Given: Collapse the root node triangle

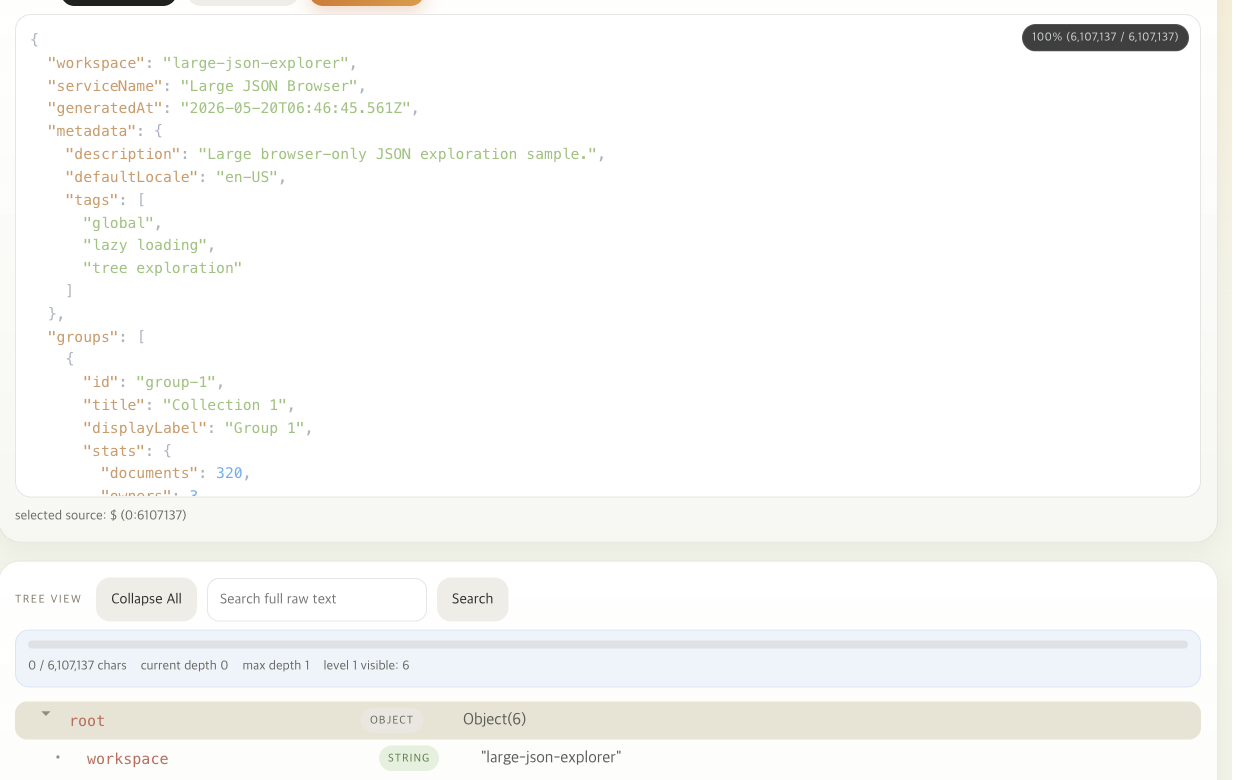Looking at the screenshot, I should click(46, 714).
